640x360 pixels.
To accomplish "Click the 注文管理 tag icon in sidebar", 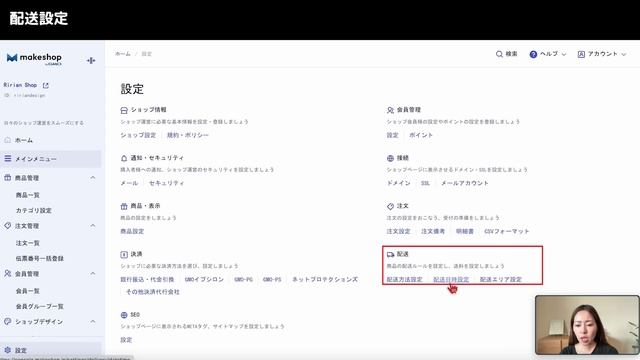I will pyautogui.click(x=8, y=225).
